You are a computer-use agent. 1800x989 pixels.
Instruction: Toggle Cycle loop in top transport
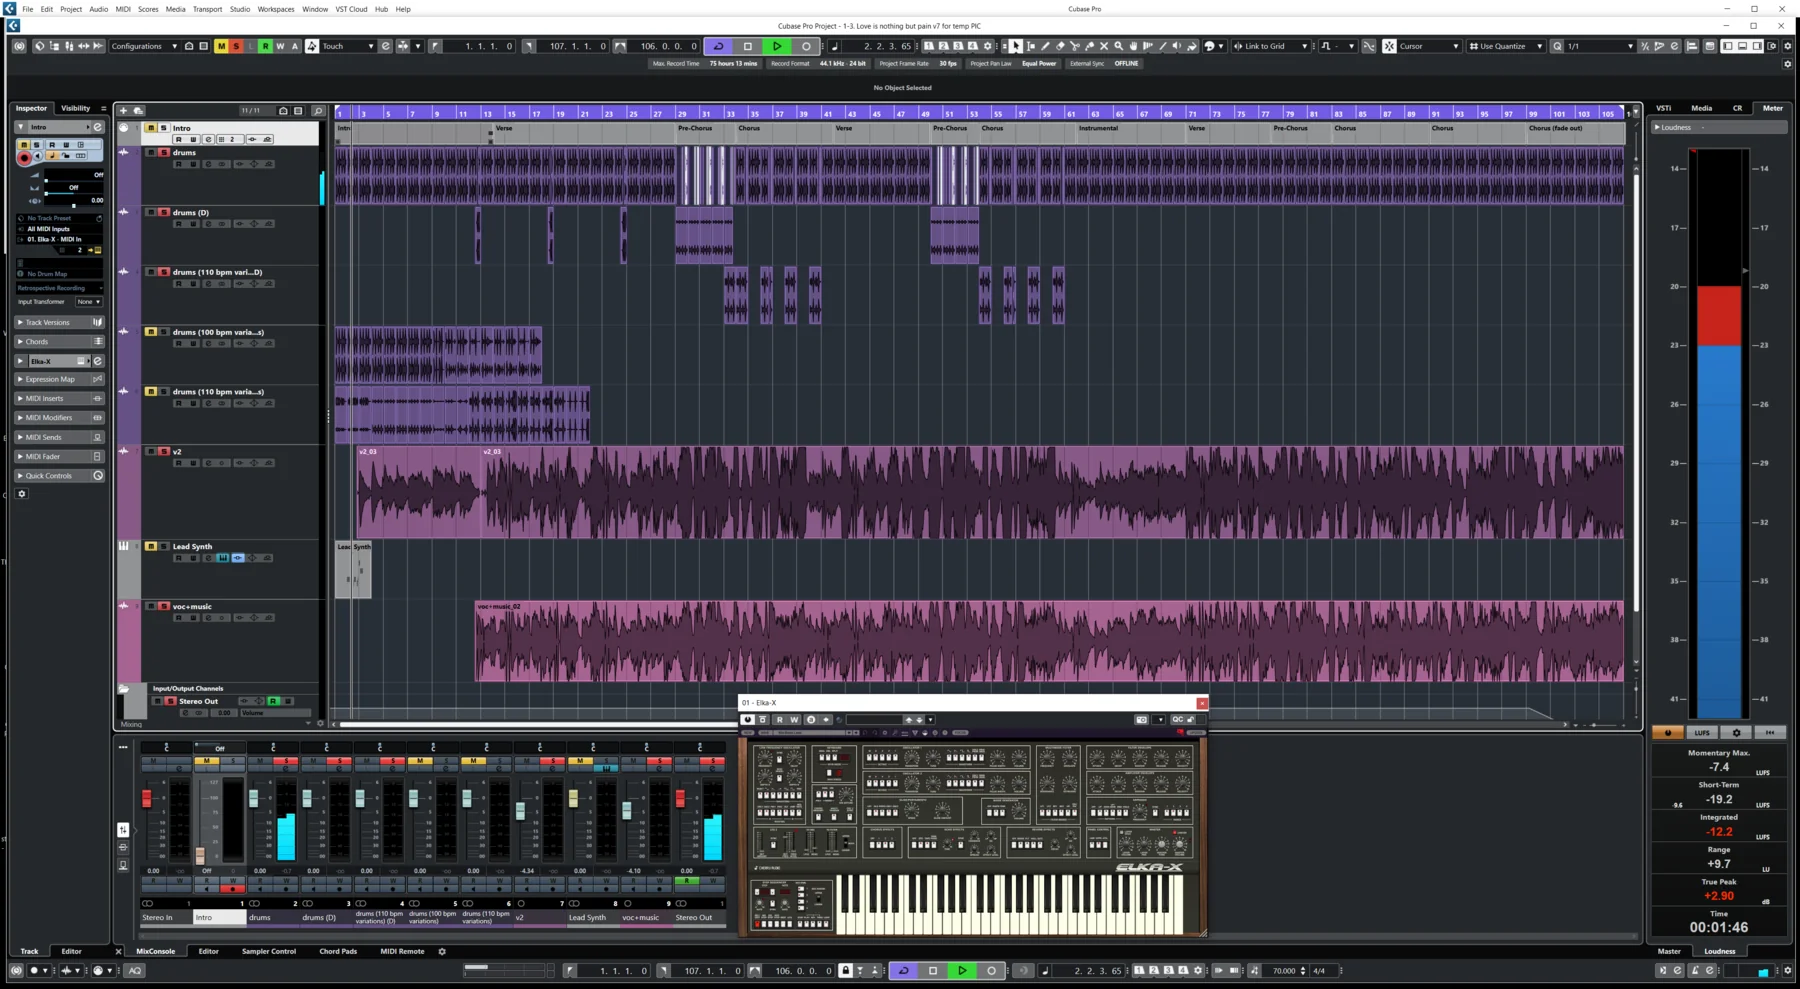(x=718, y=46)
